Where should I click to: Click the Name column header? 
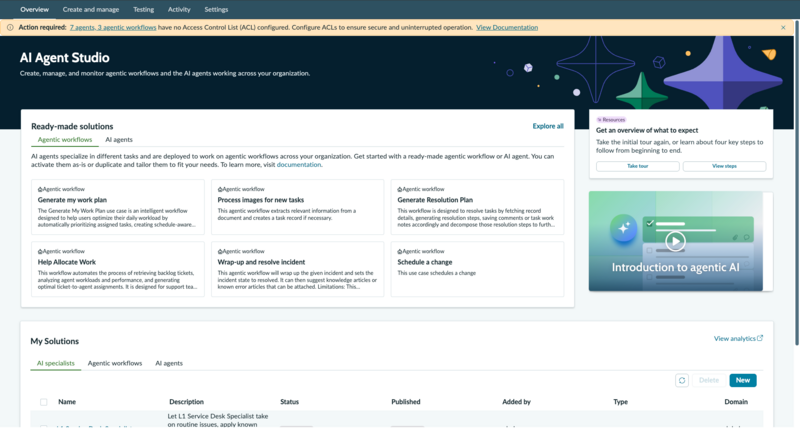tap(67, 402)
